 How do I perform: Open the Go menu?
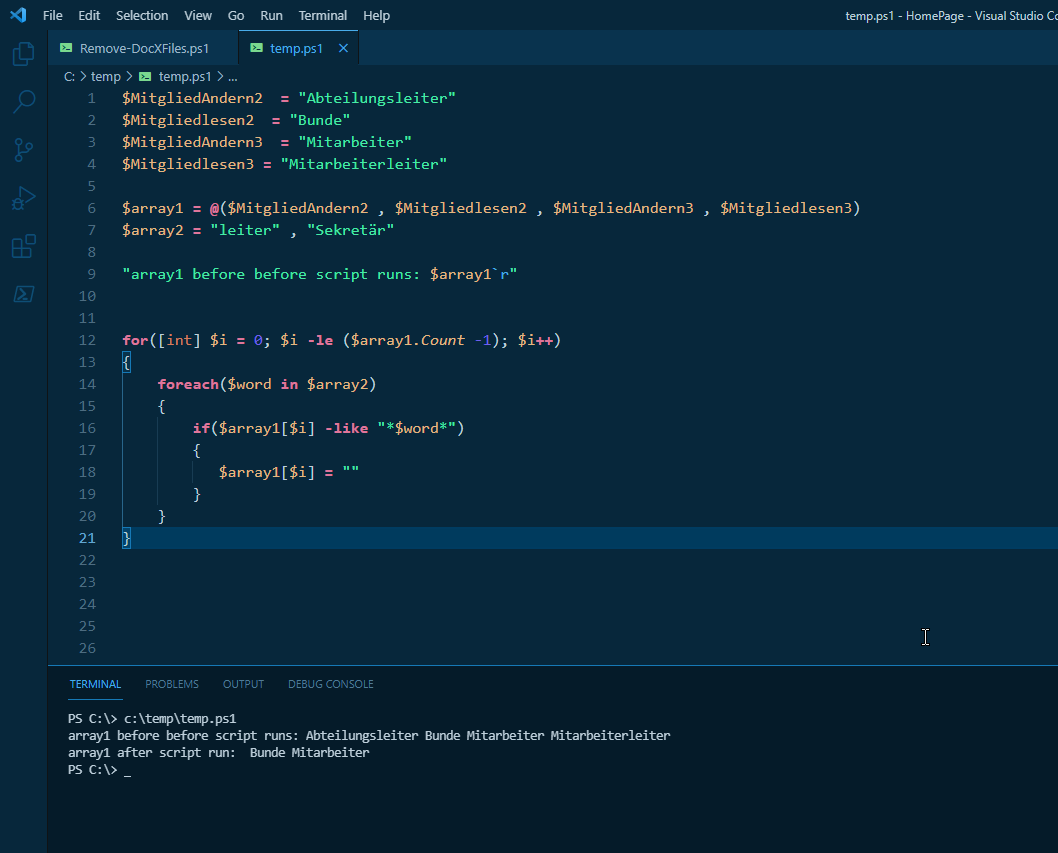click(x=235, y=15)
